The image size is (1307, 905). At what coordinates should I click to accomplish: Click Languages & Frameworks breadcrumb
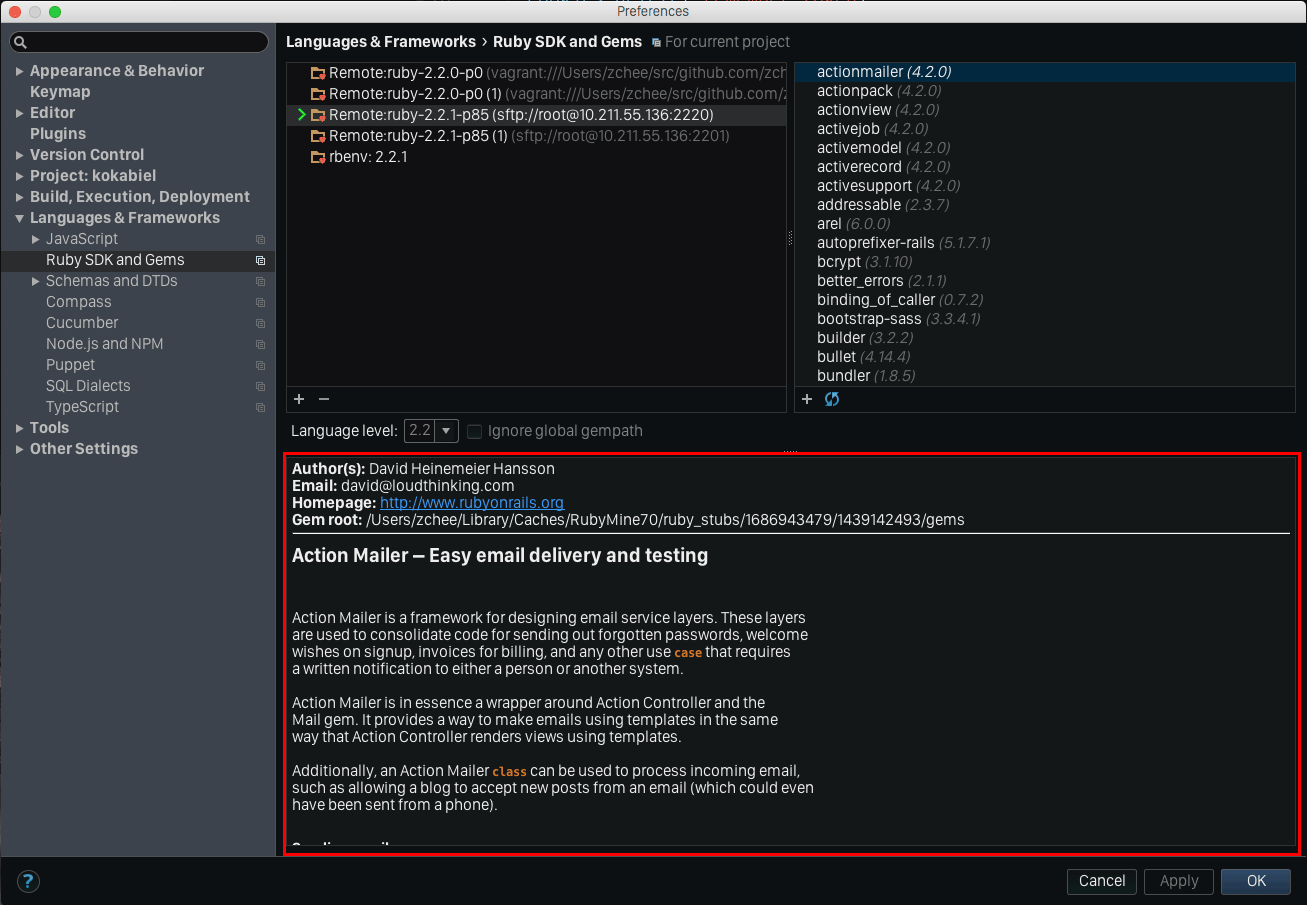[381, 42]
